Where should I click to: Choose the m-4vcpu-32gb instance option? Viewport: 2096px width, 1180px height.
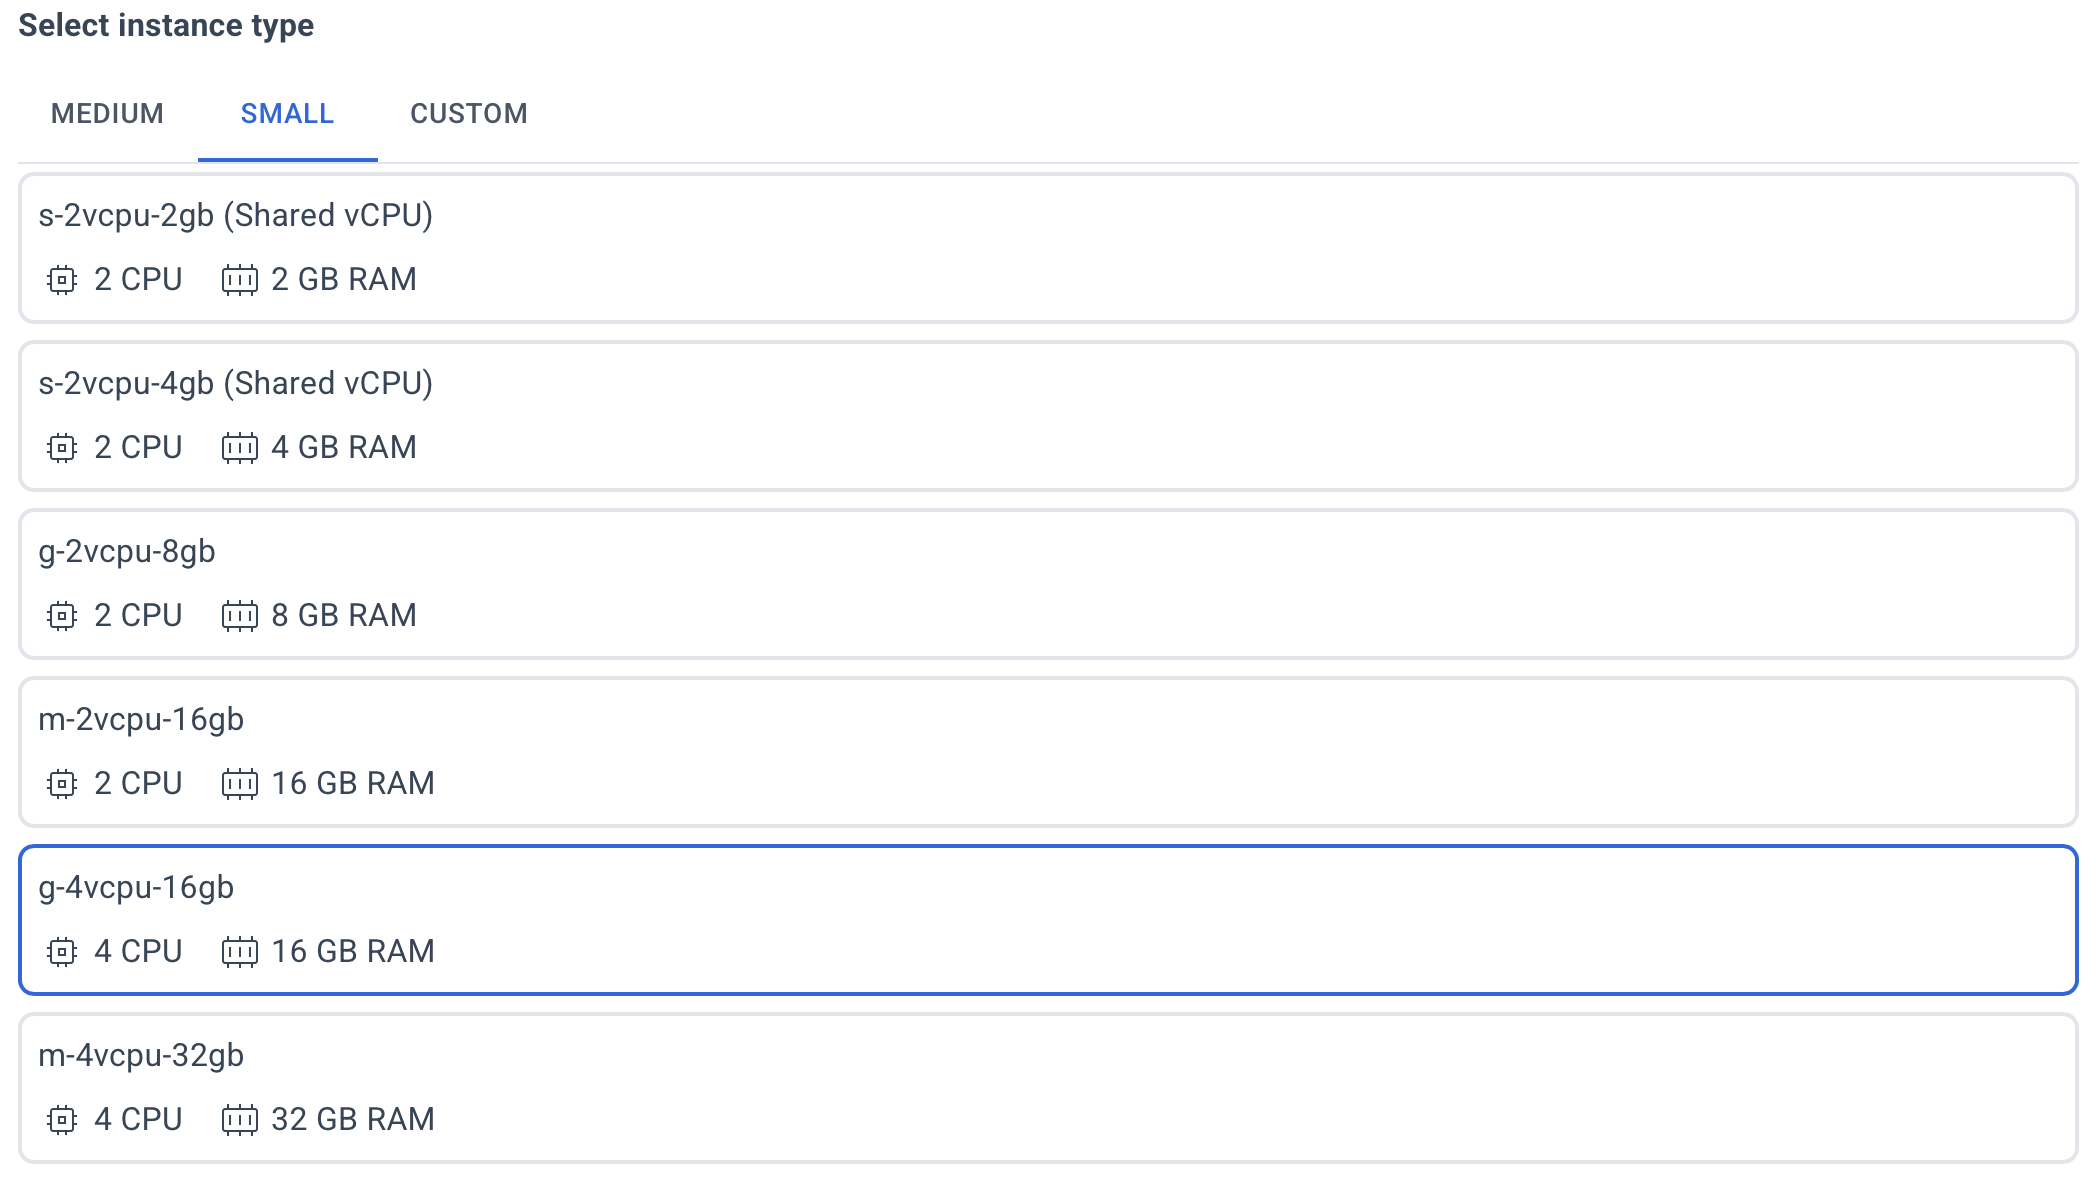coord(1048,1088)
